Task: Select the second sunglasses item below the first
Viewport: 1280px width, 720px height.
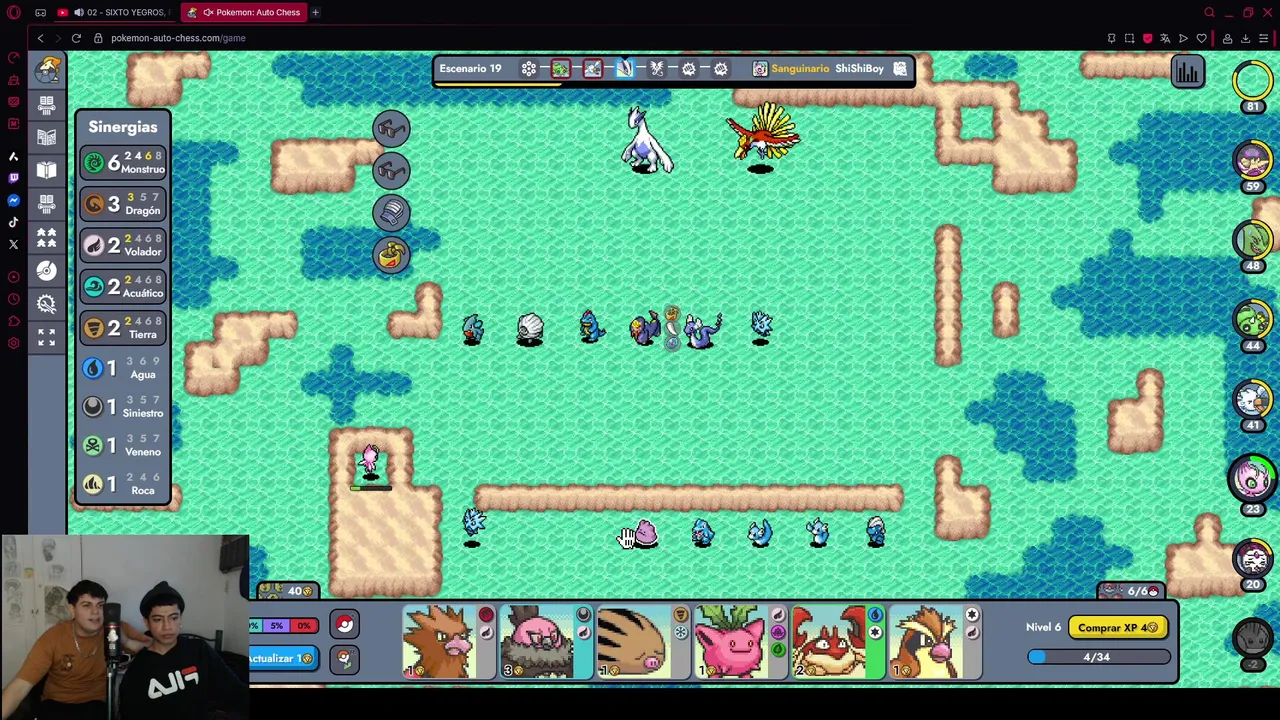Action: pyautogui.click(x=391, y=170)
